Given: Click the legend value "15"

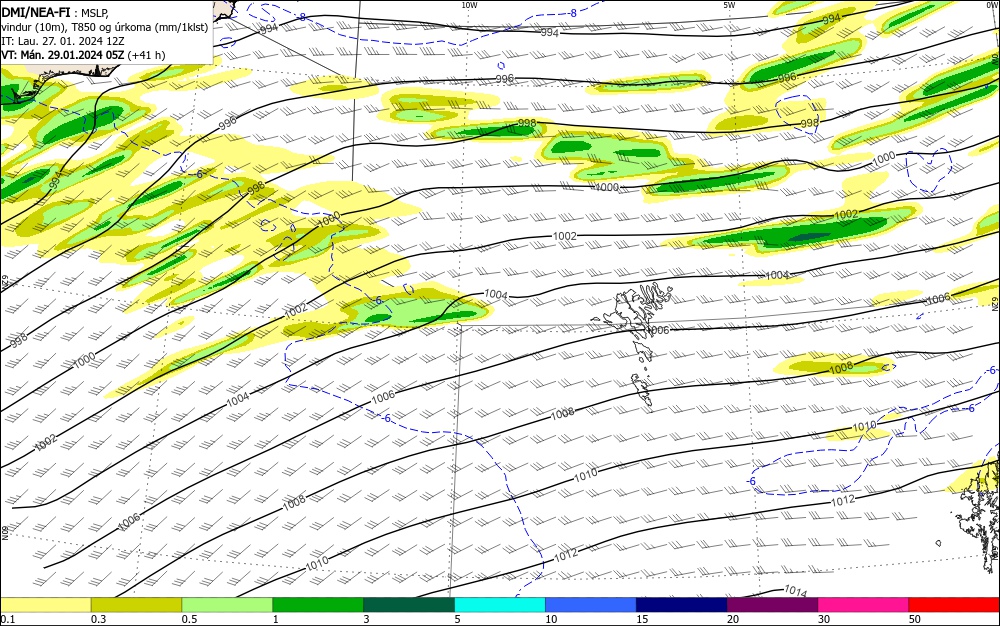Looking at the screenshot, I should [642, 619].
